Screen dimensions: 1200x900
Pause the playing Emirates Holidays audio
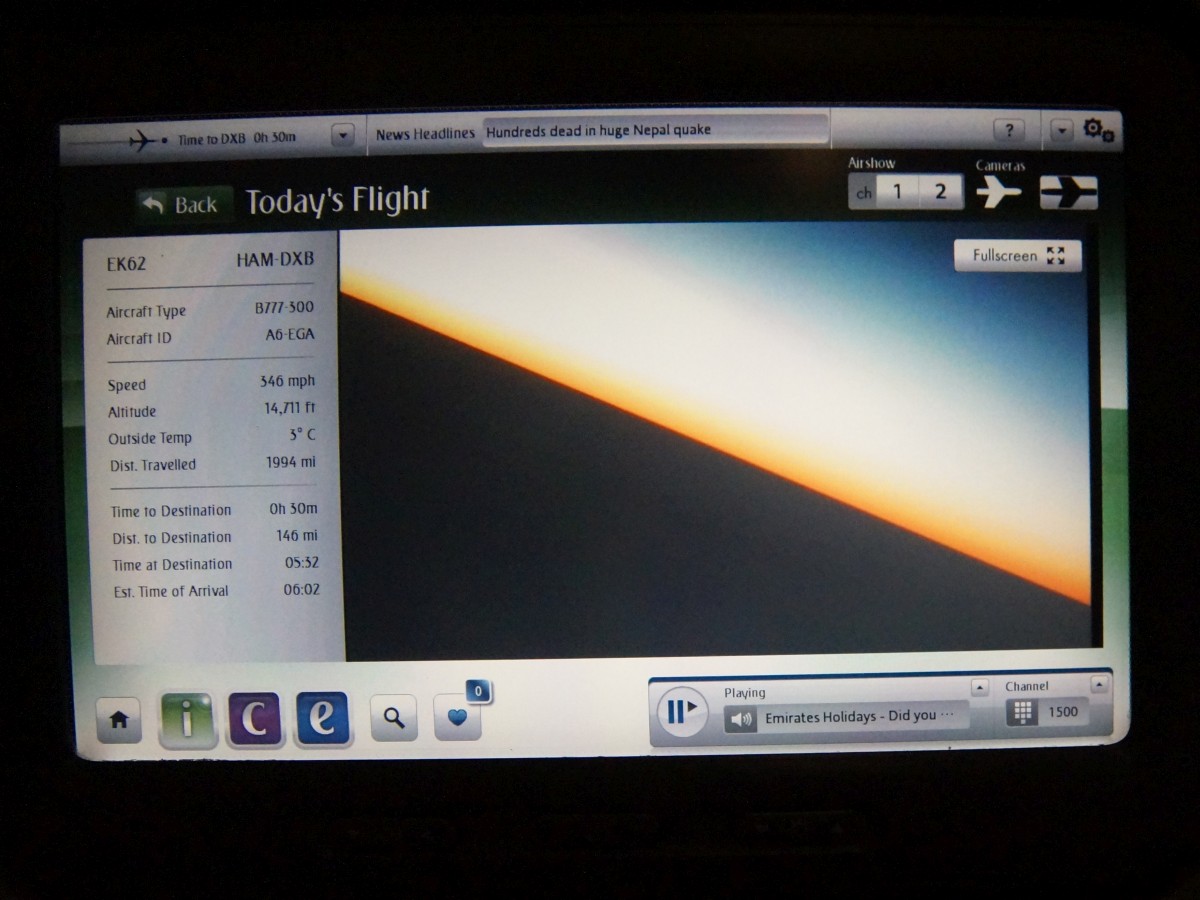pos(681,712)
